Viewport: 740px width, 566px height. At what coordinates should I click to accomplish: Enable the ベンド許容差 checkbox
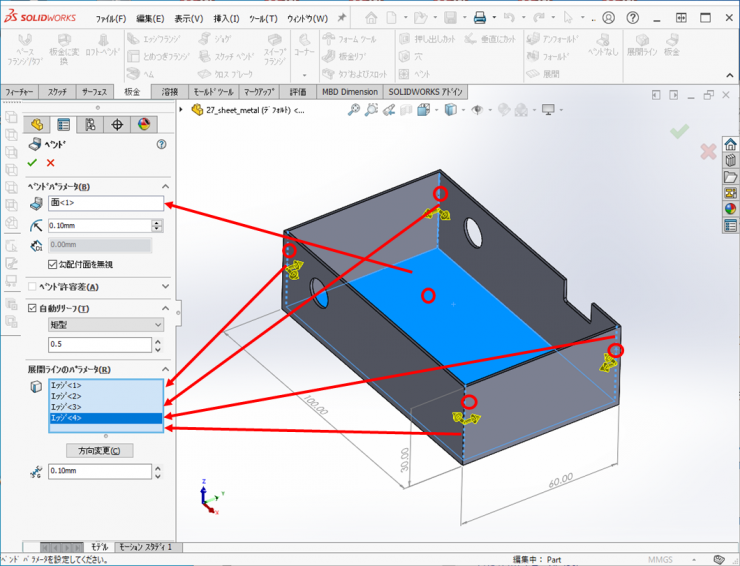pos(32,287)
